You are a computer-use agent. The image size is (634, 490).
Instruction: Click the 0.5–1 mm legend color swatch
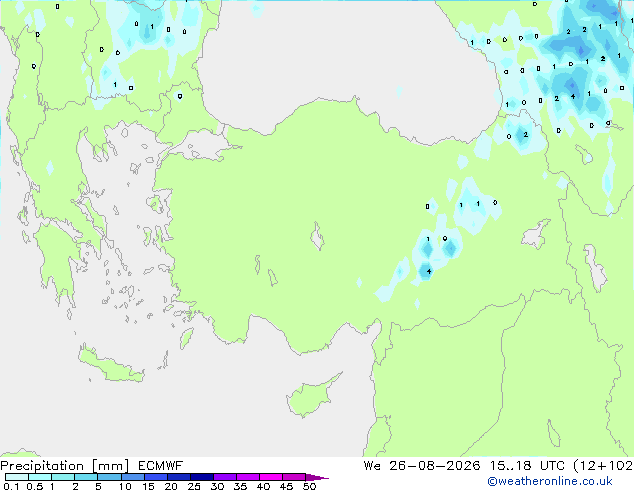40,477
